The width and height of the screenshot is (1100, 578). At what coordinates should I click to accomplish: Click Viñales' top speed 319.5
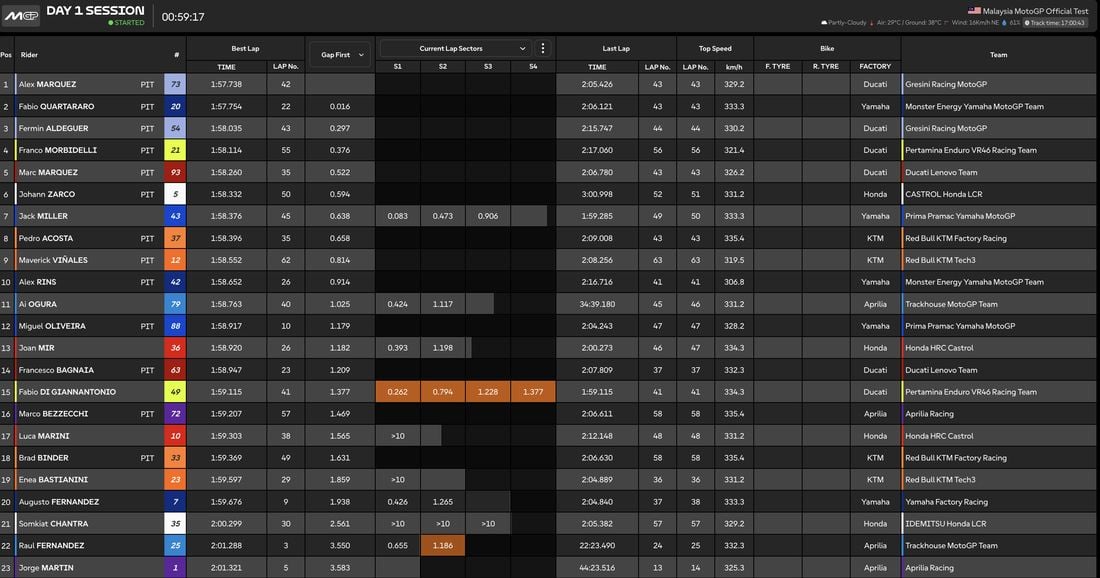734,260
